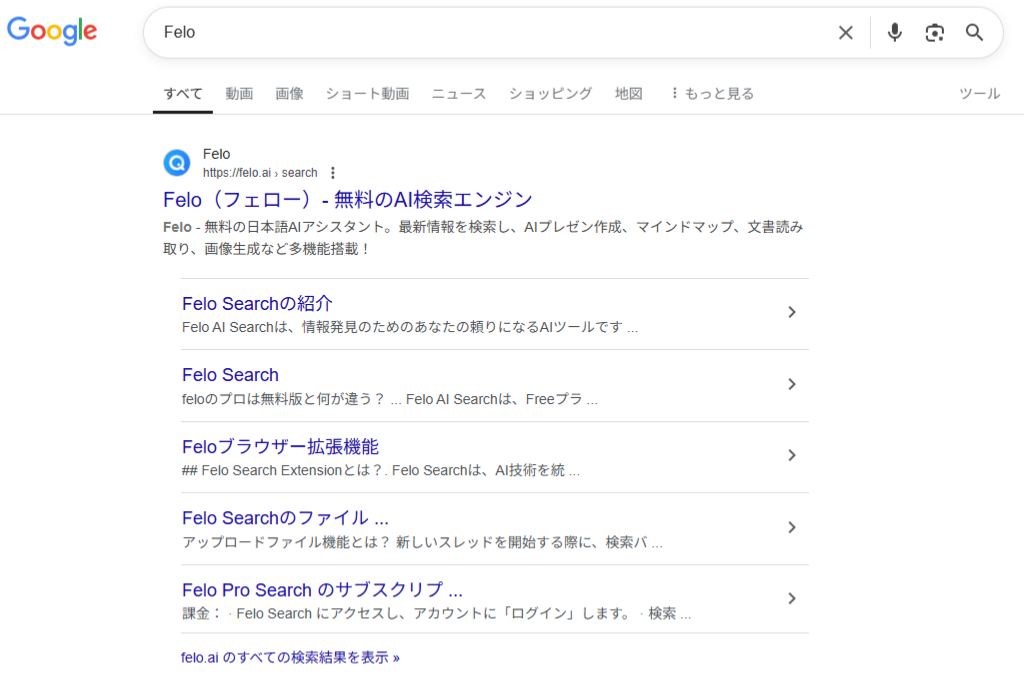Open the Felo Search sitelink
The height and width of the screenshot is (674, 1024).
tap(231, 375)
